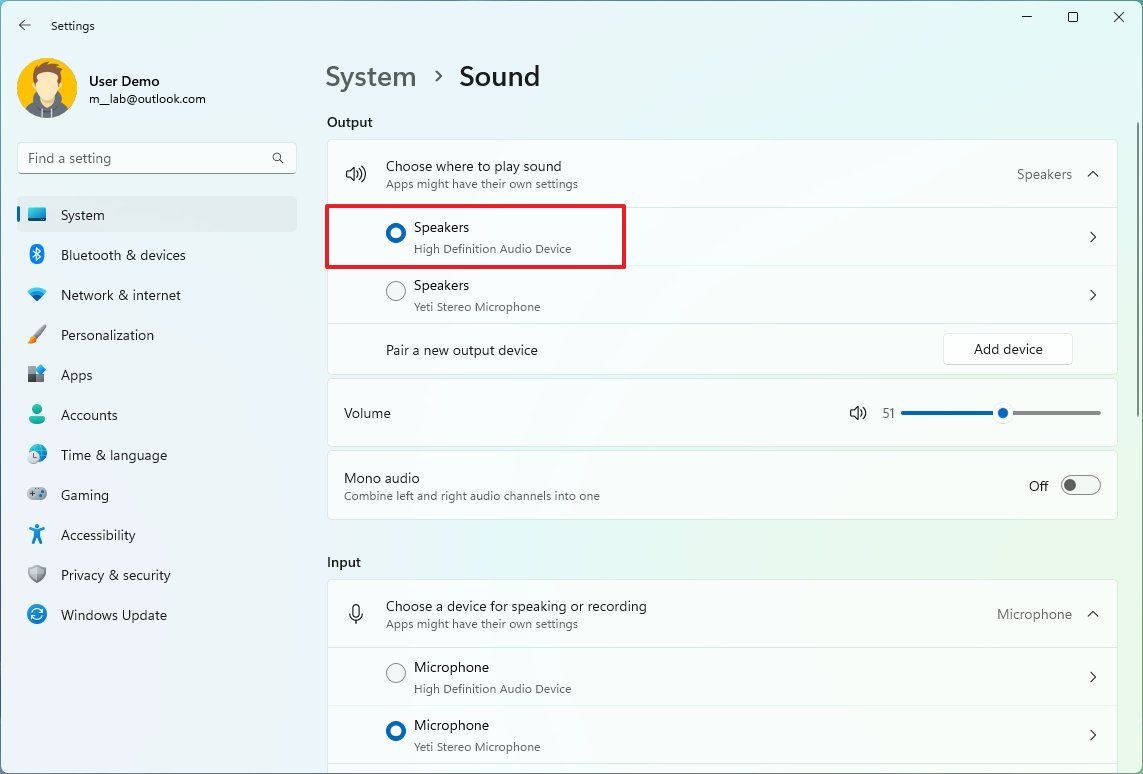
Task: Open Yeti Stereo Microphone speaker properties arrow
Action: 1092,295
